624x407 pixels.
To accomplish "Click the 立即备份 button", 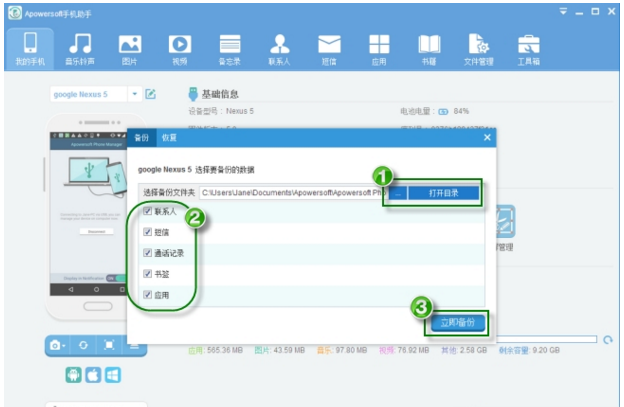I will tap(457, 323).
